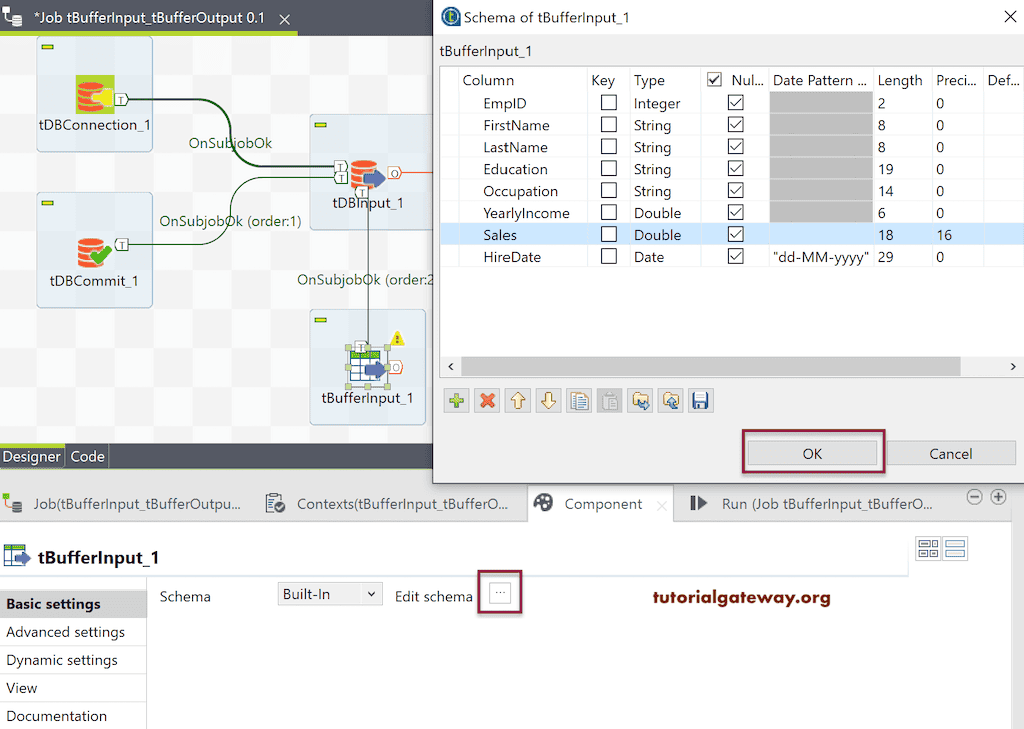Click the schema table scroll left arrow

tap(451, 366)
